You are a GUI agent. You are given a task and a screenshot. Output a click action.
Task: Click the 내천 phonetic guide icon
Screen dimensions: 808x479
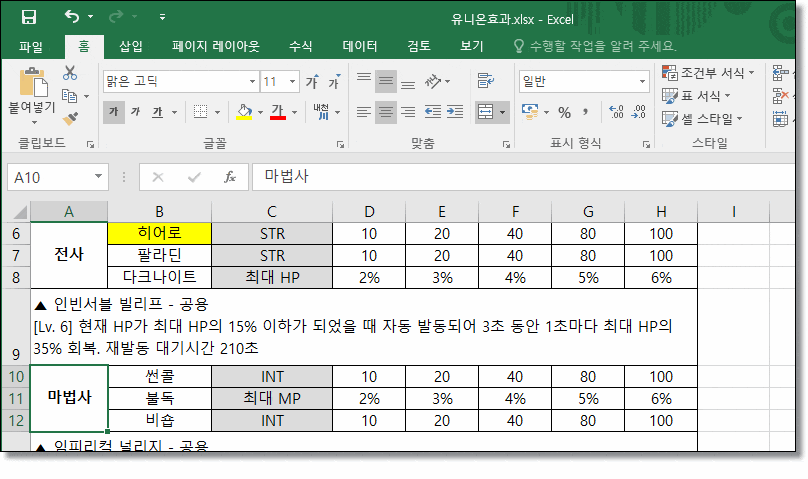(x=321, y=111)
